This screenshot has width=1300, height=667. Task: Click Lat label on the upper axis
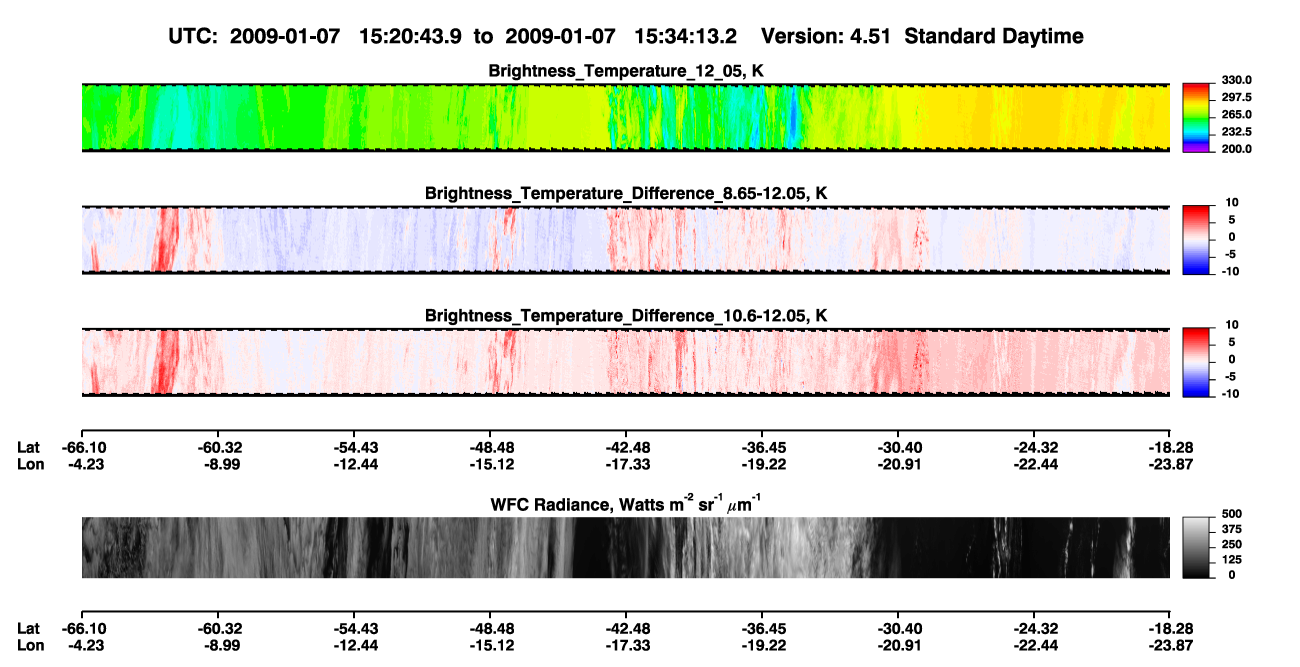[28, 447]
